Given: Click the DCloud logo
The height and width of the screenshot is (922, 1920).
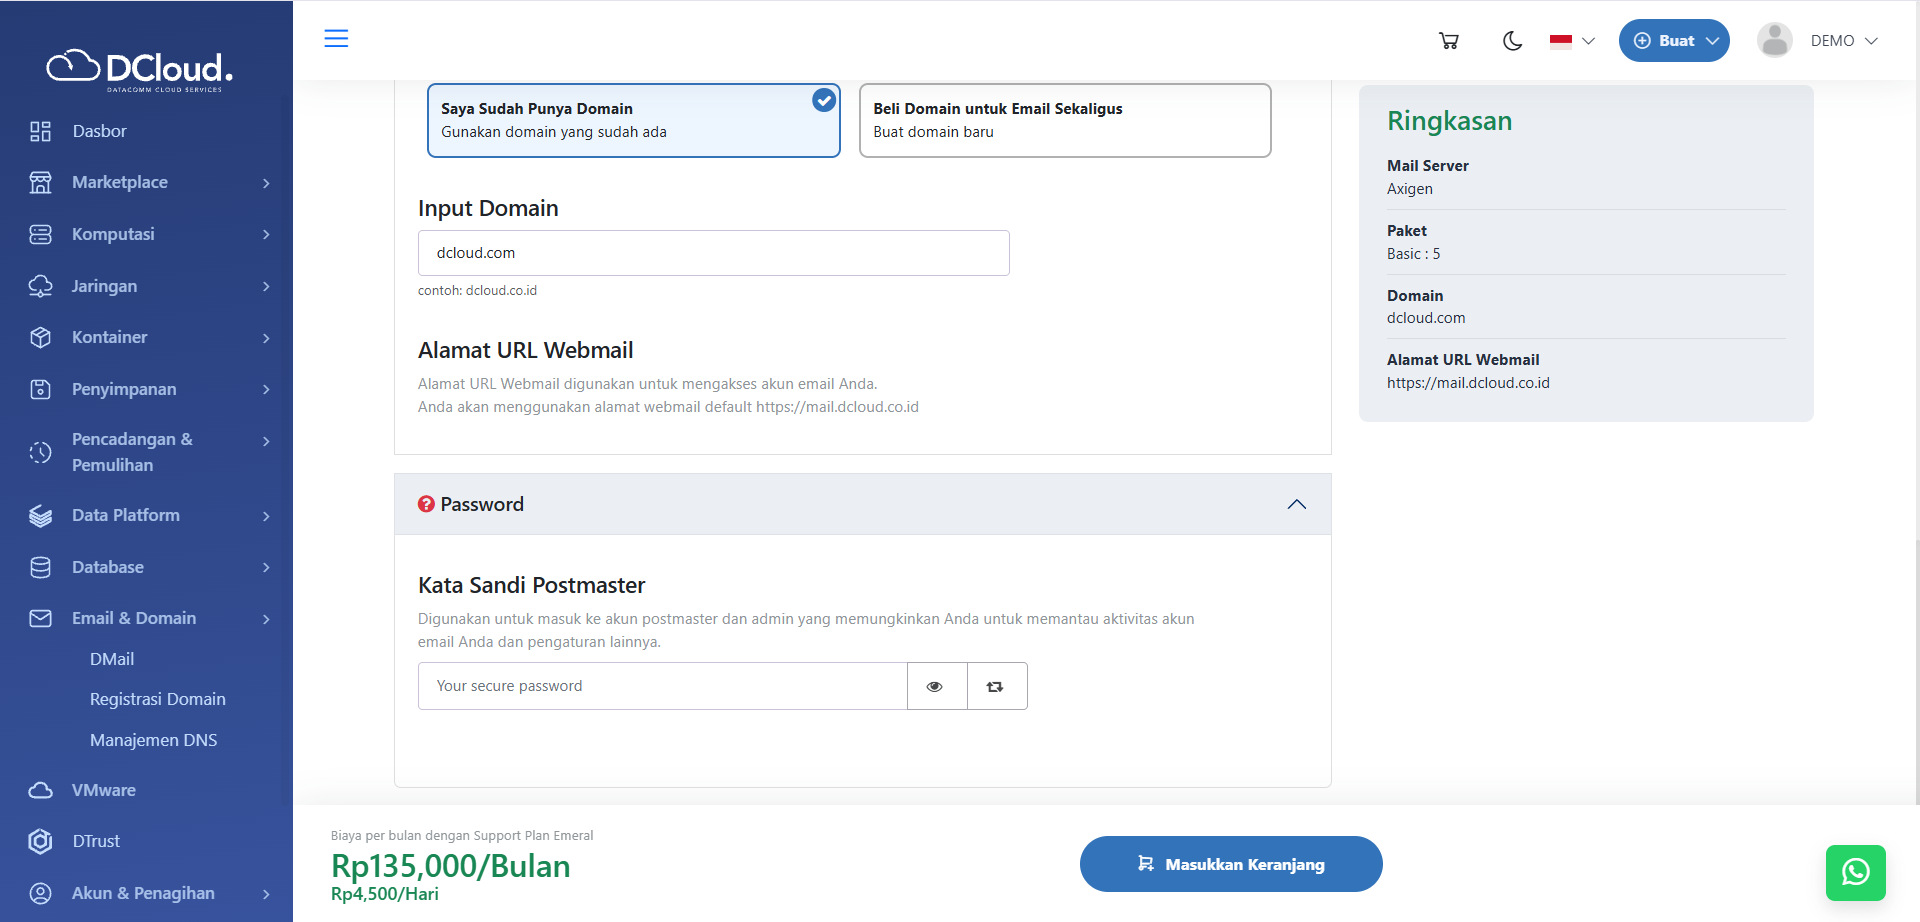Looking at the screenshot, I should click(x=140, y=69).
